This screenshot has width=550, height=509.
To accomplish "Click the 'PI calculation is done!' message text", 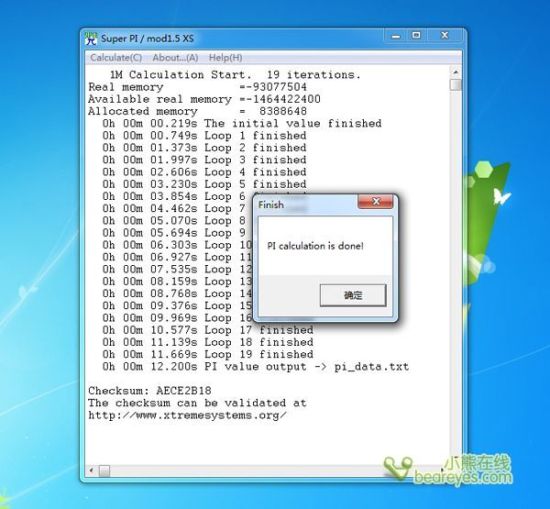I will [315, 246].
